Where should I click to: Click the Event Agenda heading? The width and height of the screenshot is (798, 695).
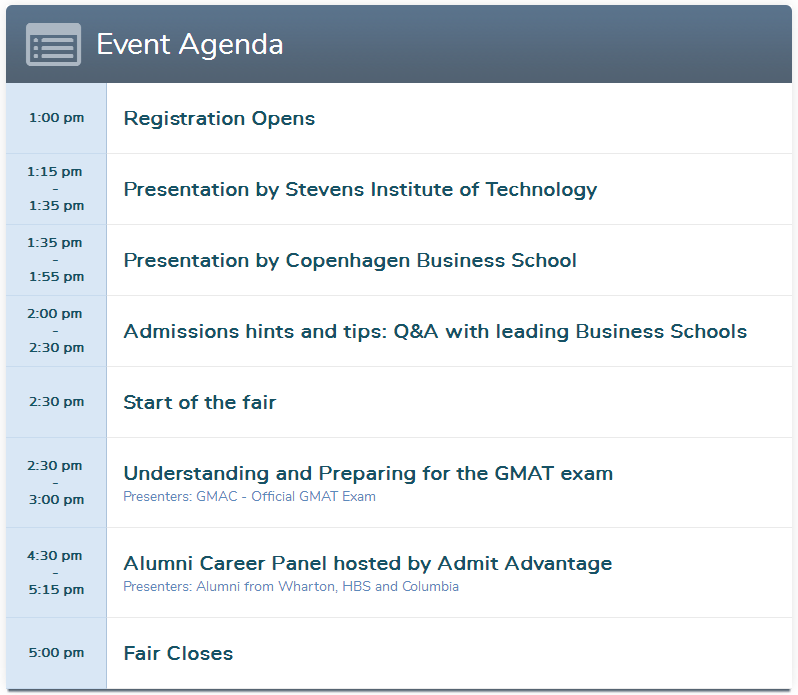189,45
